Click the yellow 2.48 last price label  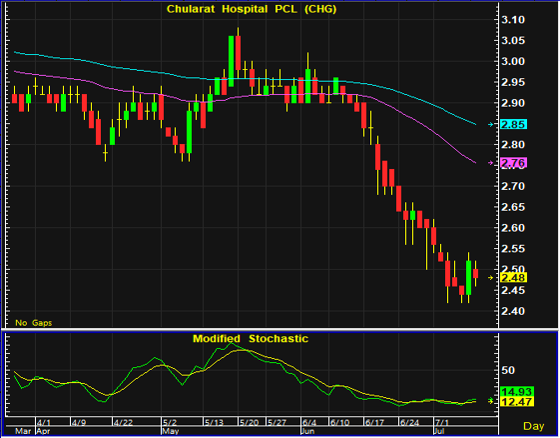(x=514, y=278)
